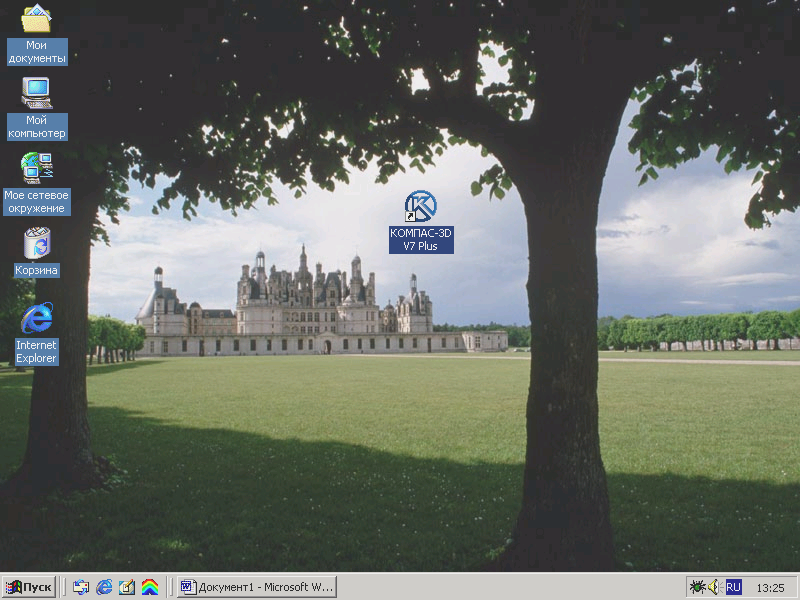Screen dimensions: 800x600
Task: Click the notepad-pencil quick launch icon
Action: pos(127,587)
